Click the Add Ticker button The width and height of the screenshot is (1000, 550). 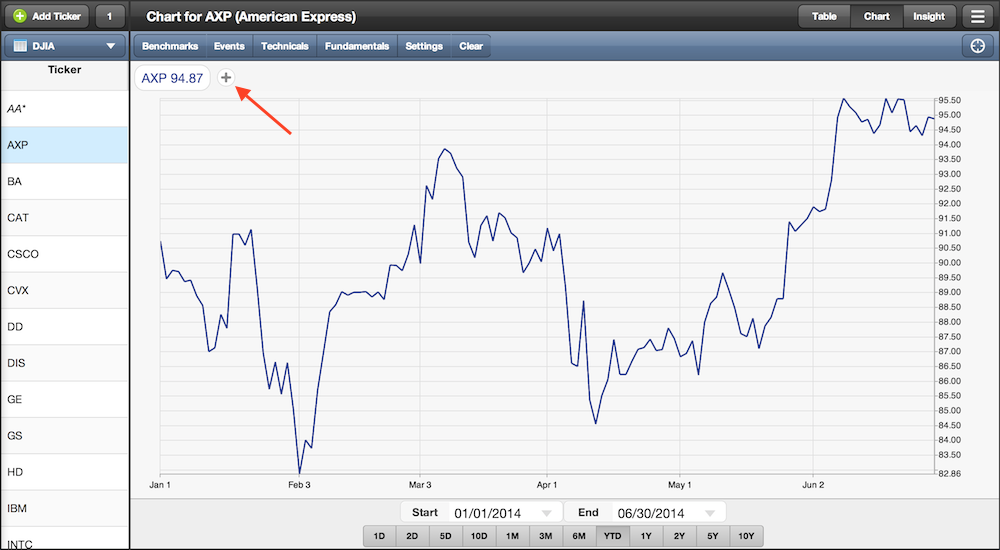point(47,17)
